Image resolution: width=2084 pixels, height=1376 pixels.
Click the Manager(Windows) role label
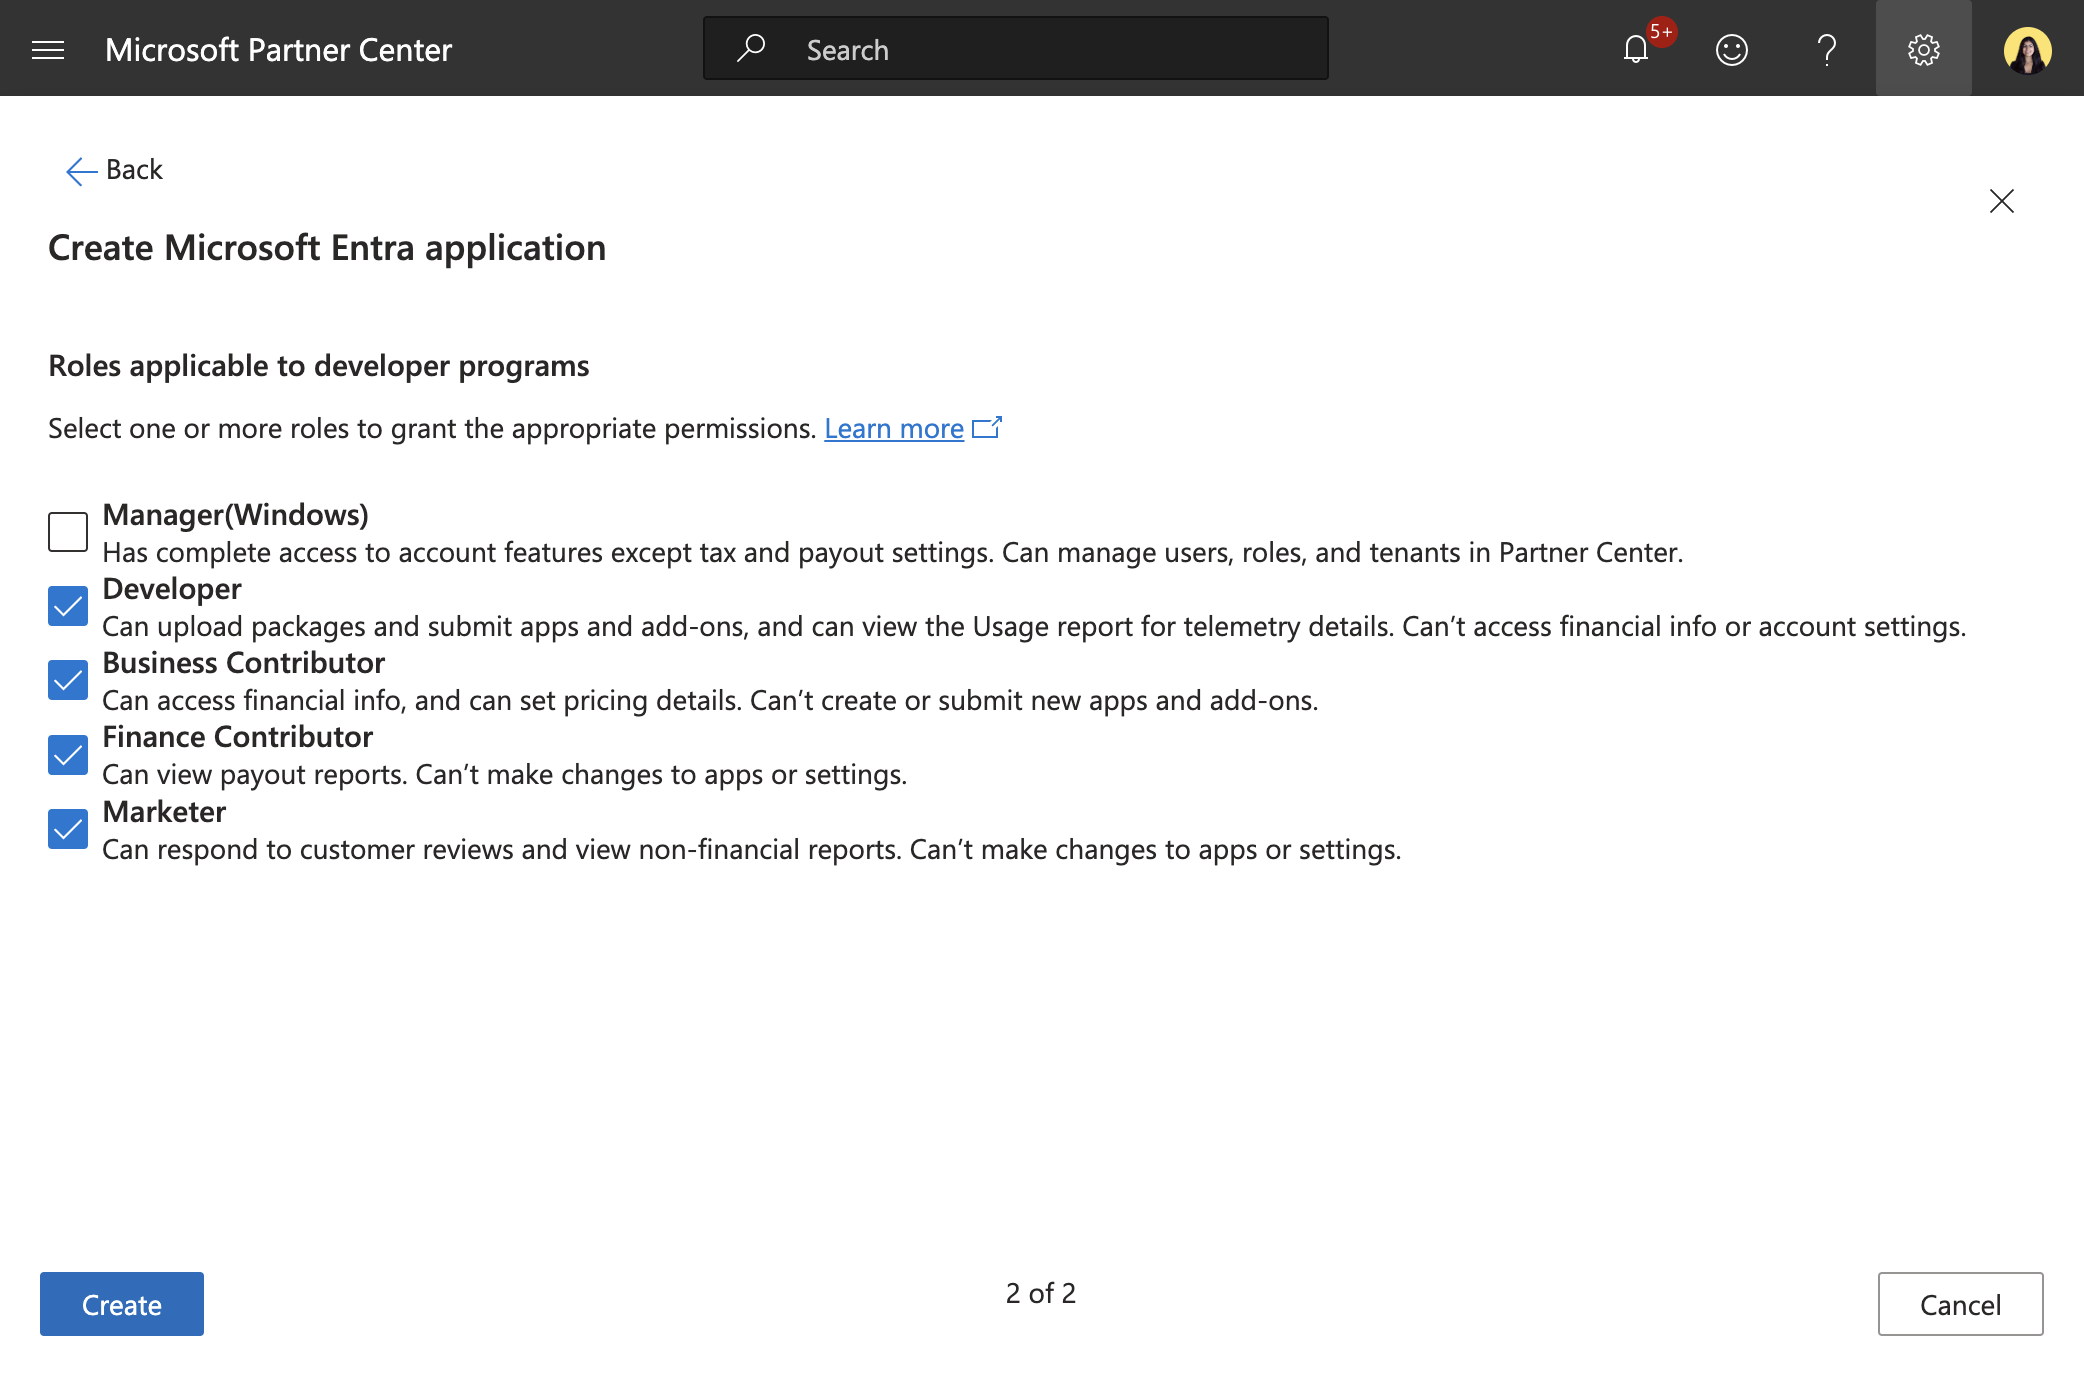235,514
